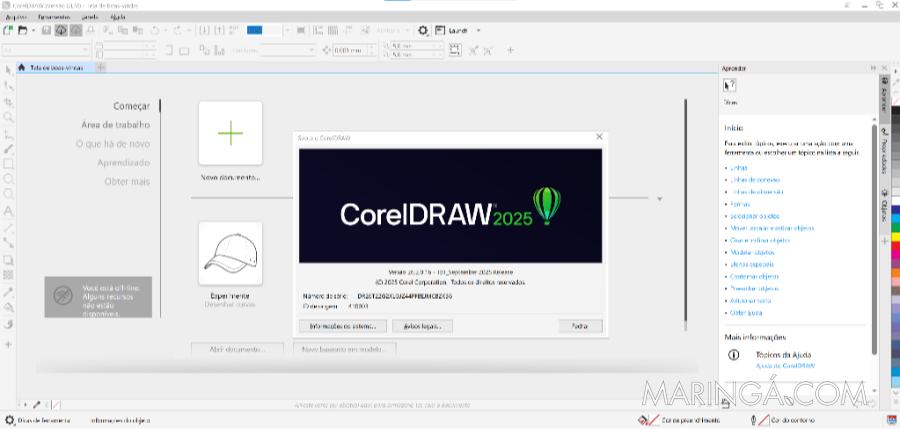
Task: Click the Hints pointer icon in Aprender panel
Action: coord(730,86)
